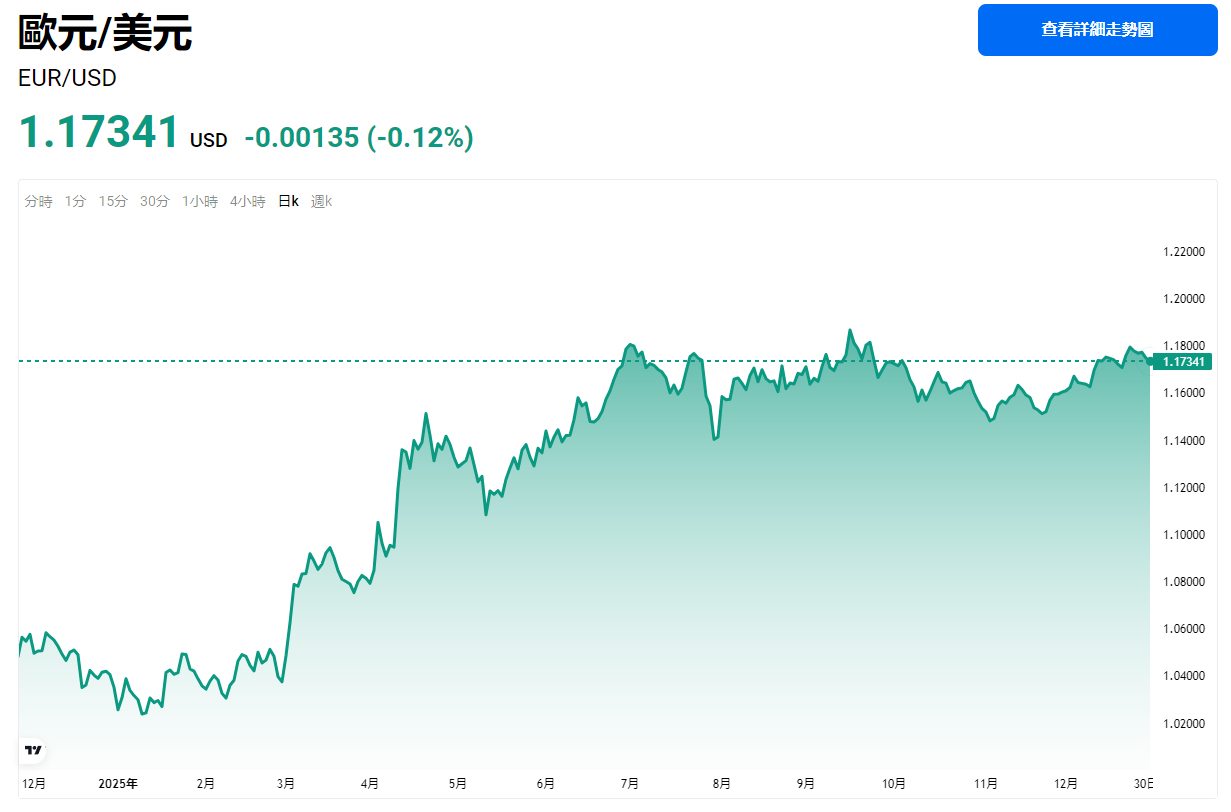
Task: Open the 查看詳細走勢圖 detailed chart button
Action: coord(1097,30)
